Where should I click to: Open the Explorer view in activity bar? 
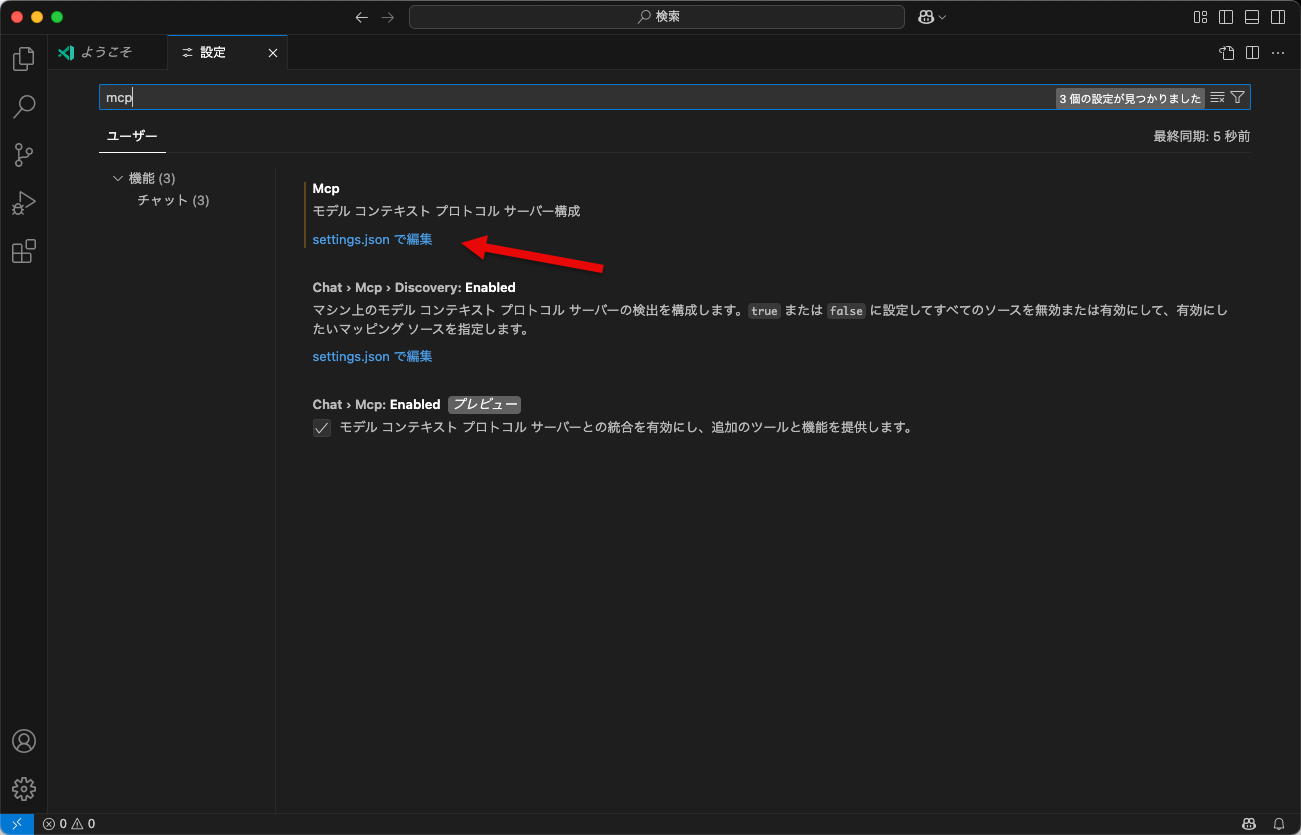click(x=24, y=59)
